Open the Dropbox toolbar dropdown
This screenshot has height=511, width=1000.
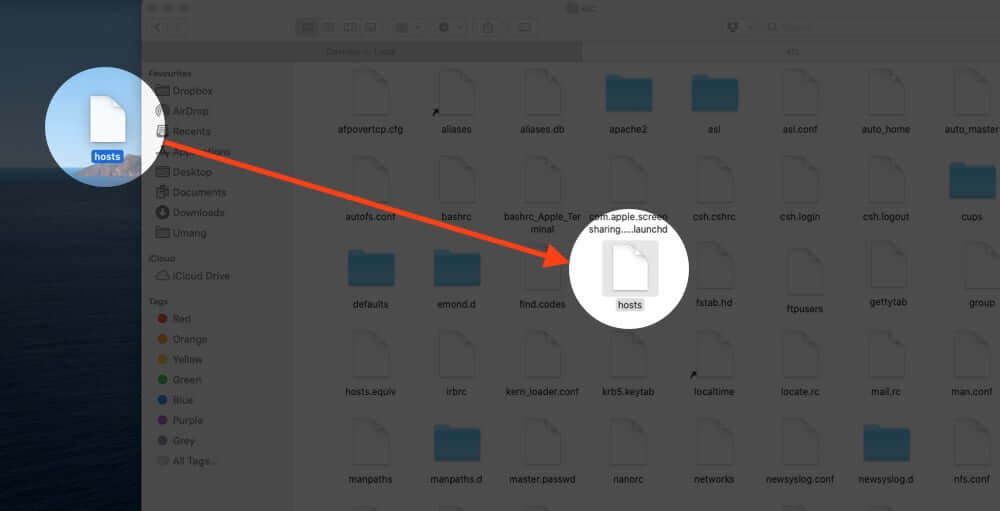point(739,27)
